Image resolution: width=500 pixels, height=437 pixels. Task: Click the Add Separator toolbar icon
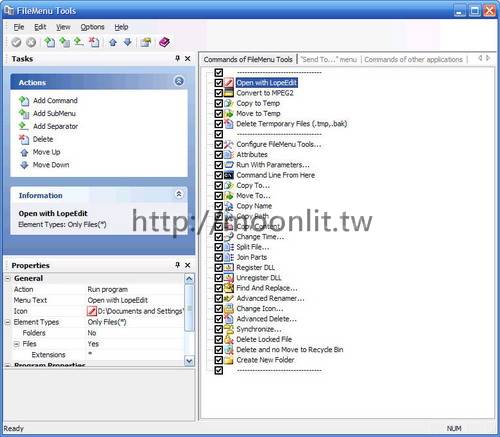click(x=79, y=42)
